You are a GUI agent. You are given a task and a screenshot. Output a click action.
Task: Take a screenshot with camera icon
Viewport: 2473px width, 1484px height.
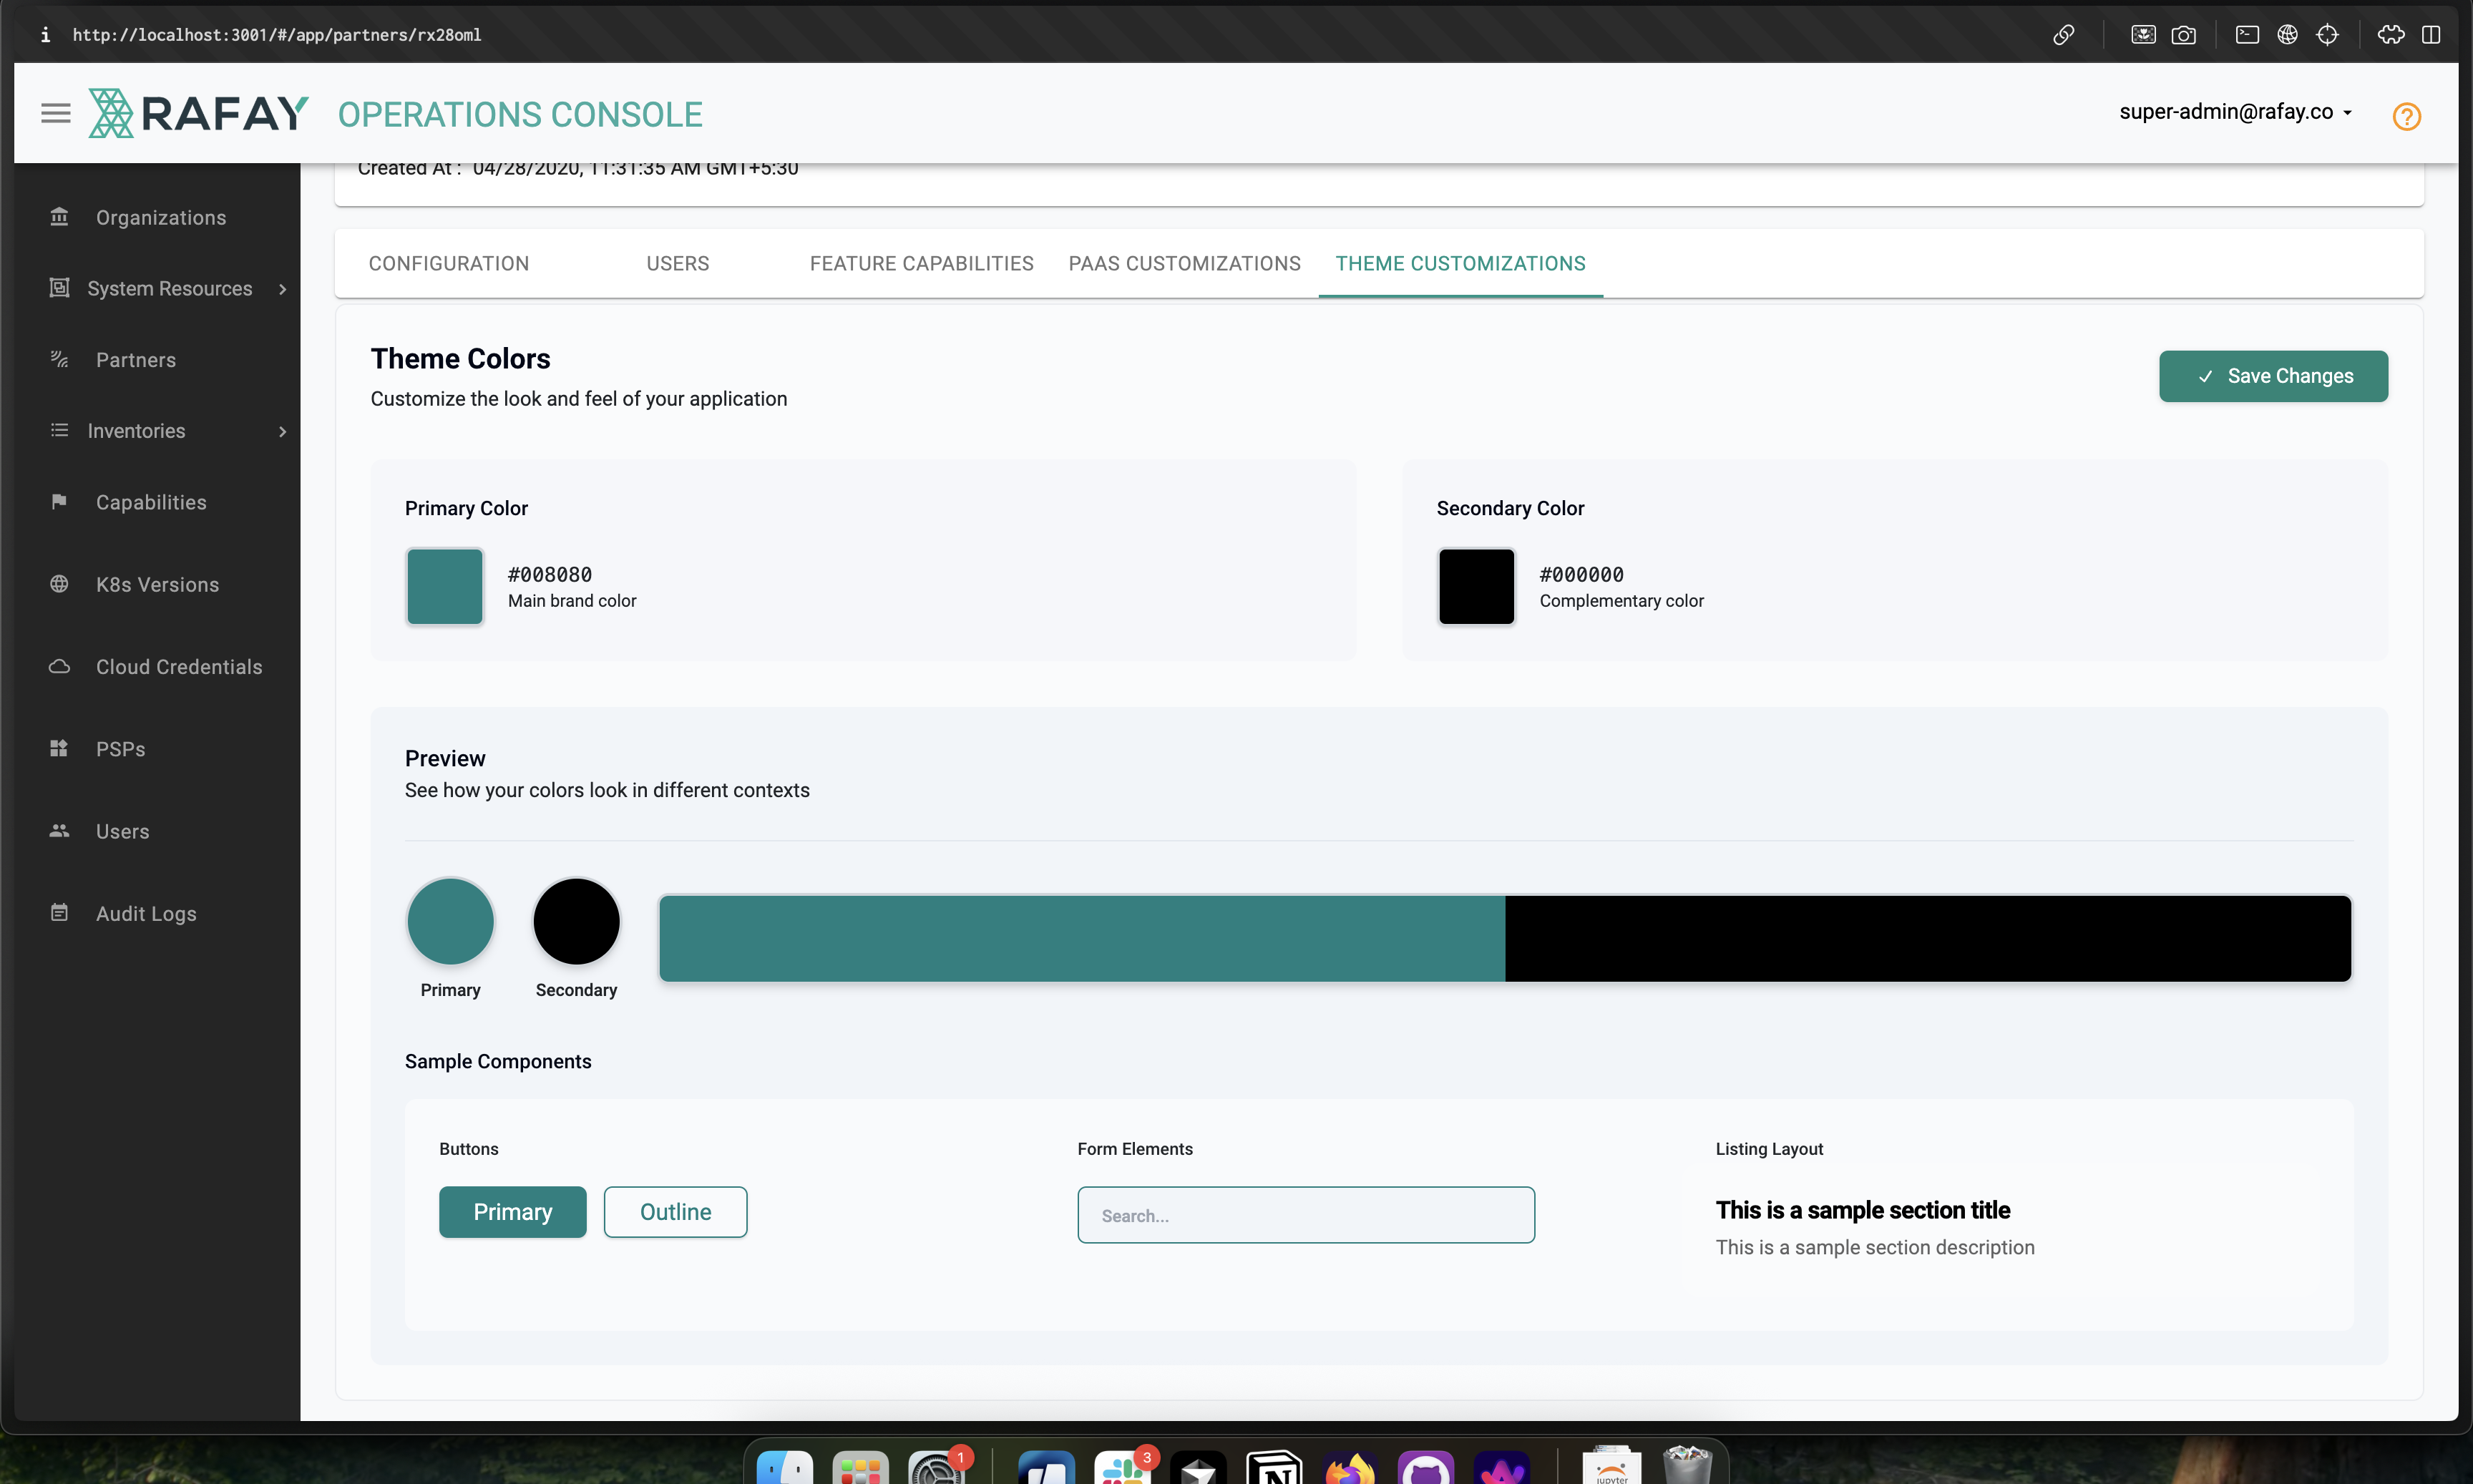coord(2184,35)
